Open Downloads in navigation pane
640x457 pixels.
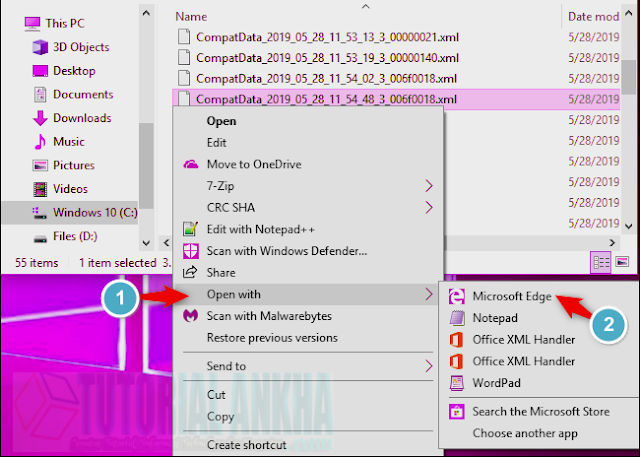[82, 118]
